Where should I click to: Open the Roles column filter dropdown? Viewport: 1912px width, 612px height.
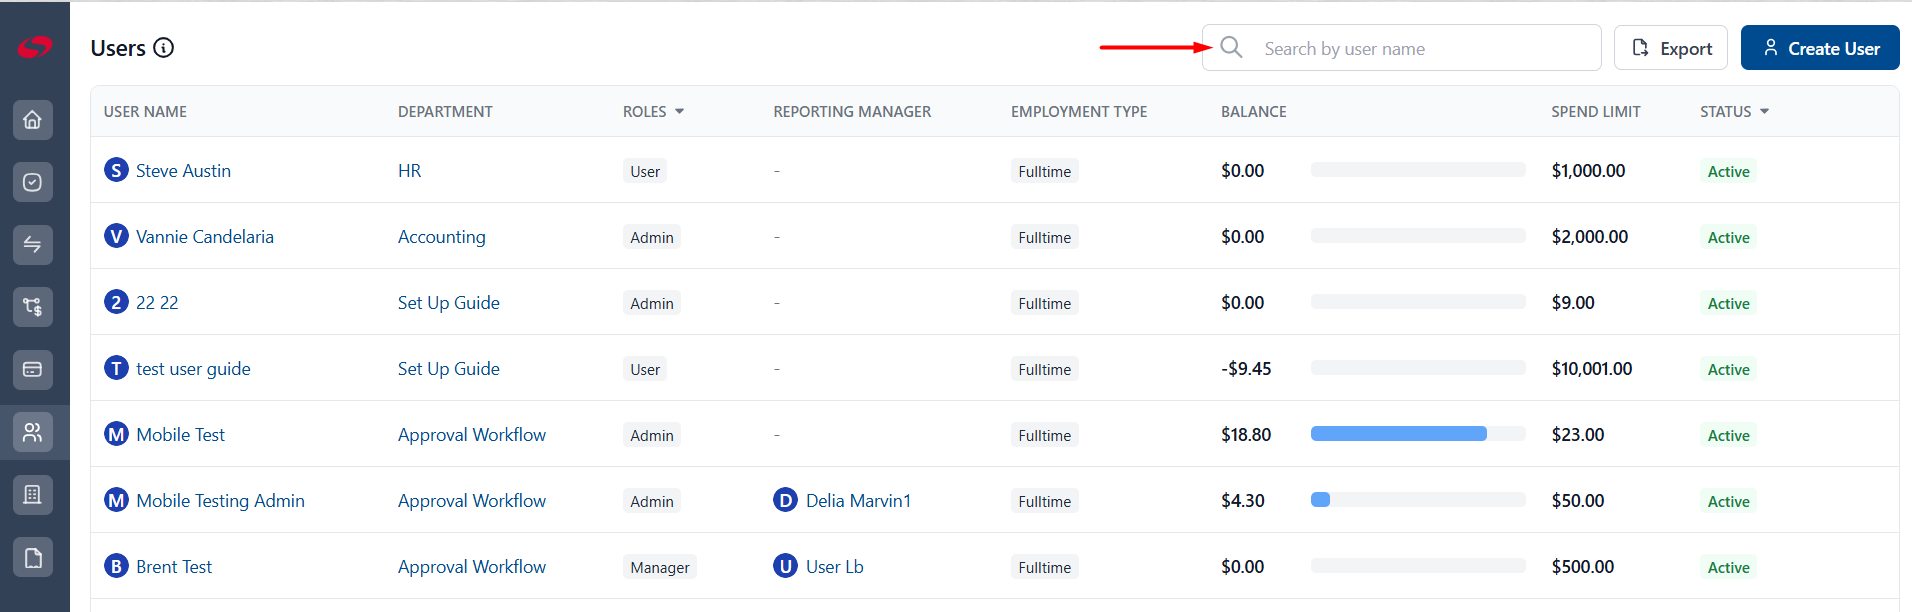click(x=679, y=111)
